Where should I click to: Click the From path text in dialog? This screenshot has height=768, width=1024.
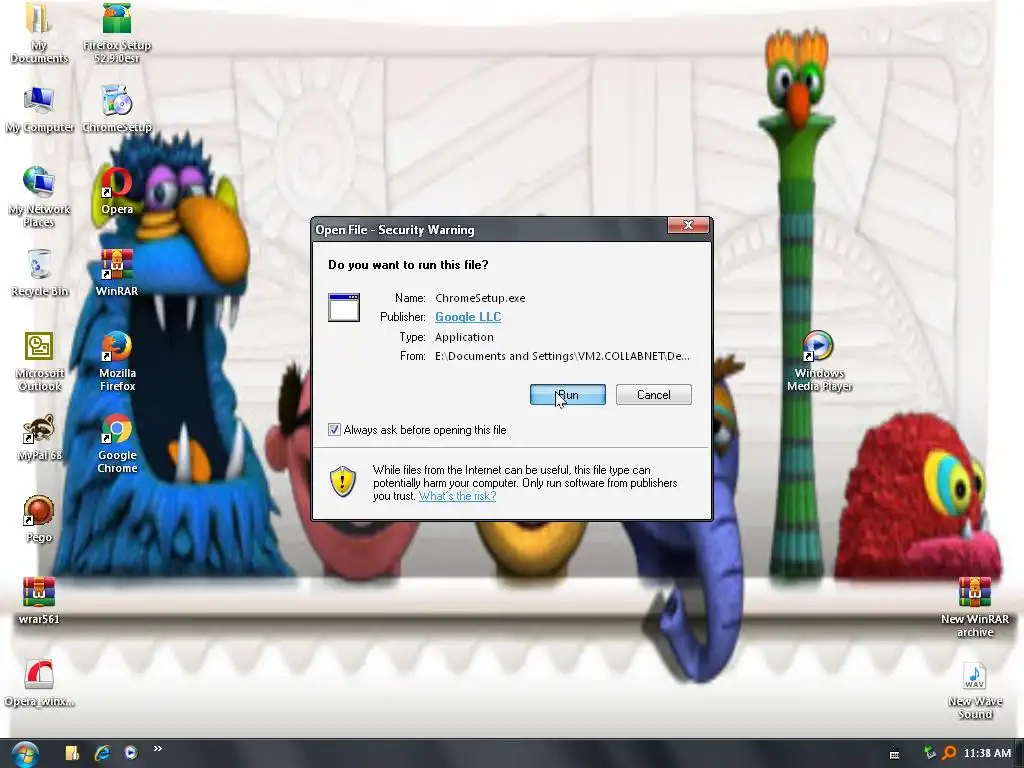(562, 356)
